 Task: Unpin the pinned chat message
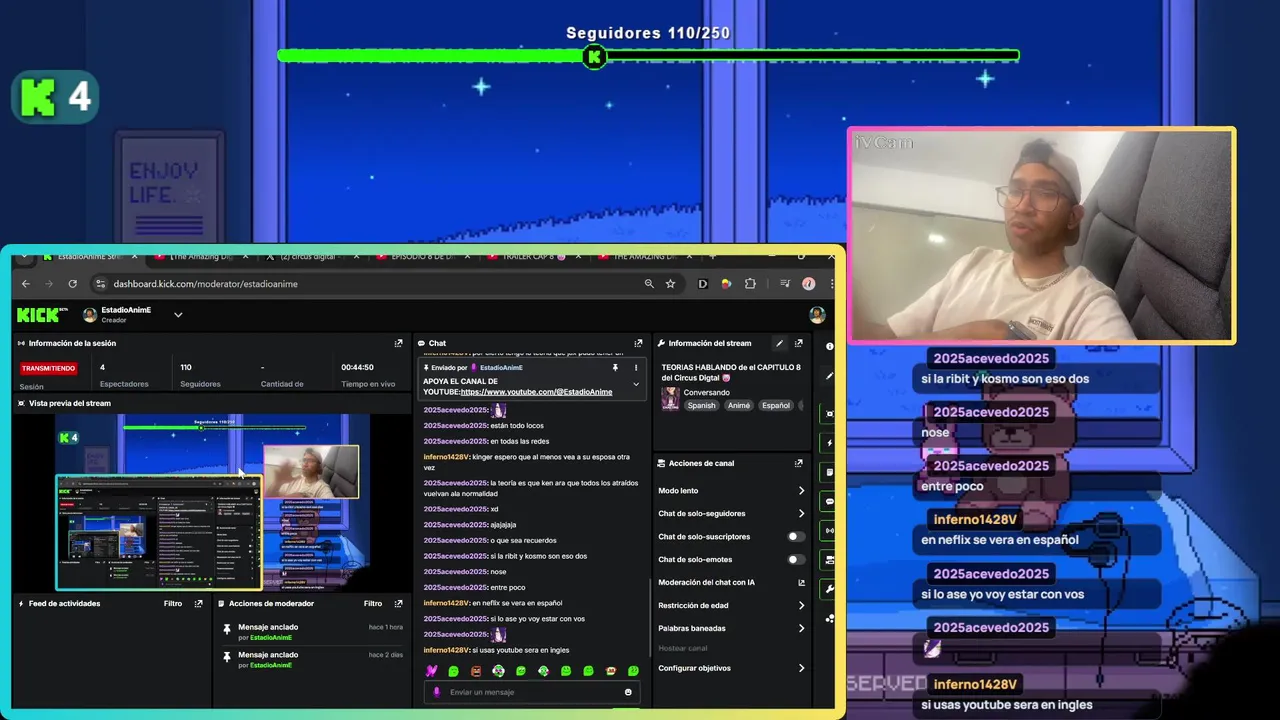[615, 367]
